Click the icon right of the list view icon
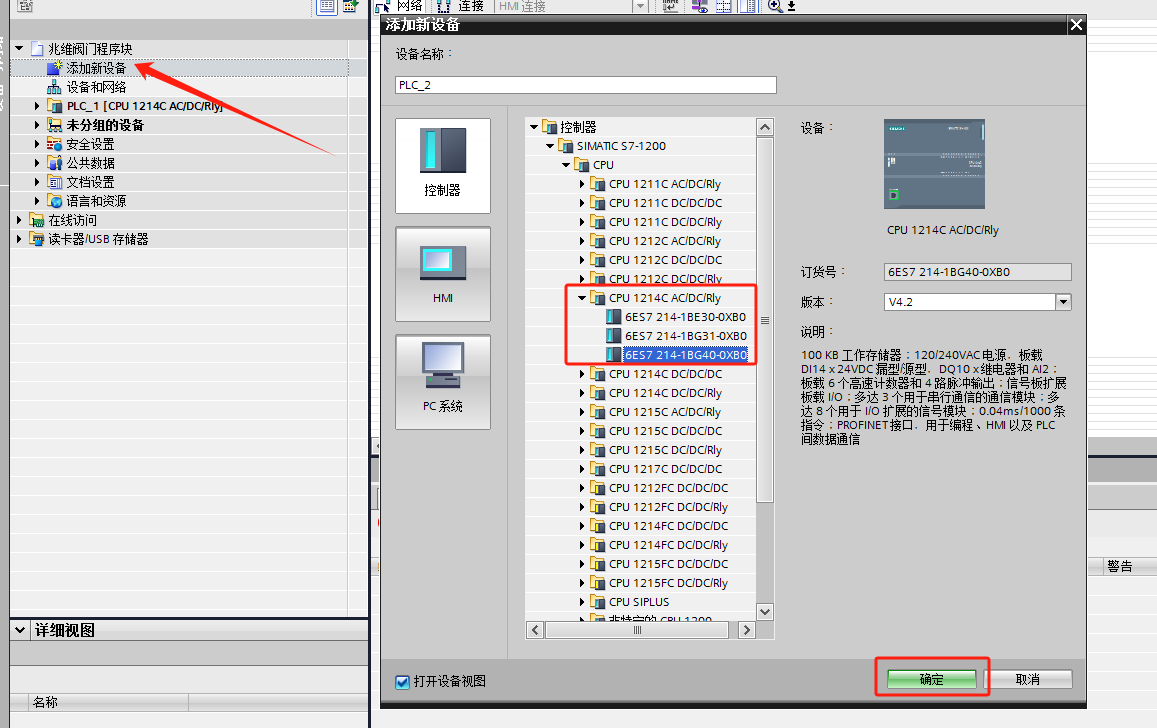The image size is (1157, 728). coord(350,7)
